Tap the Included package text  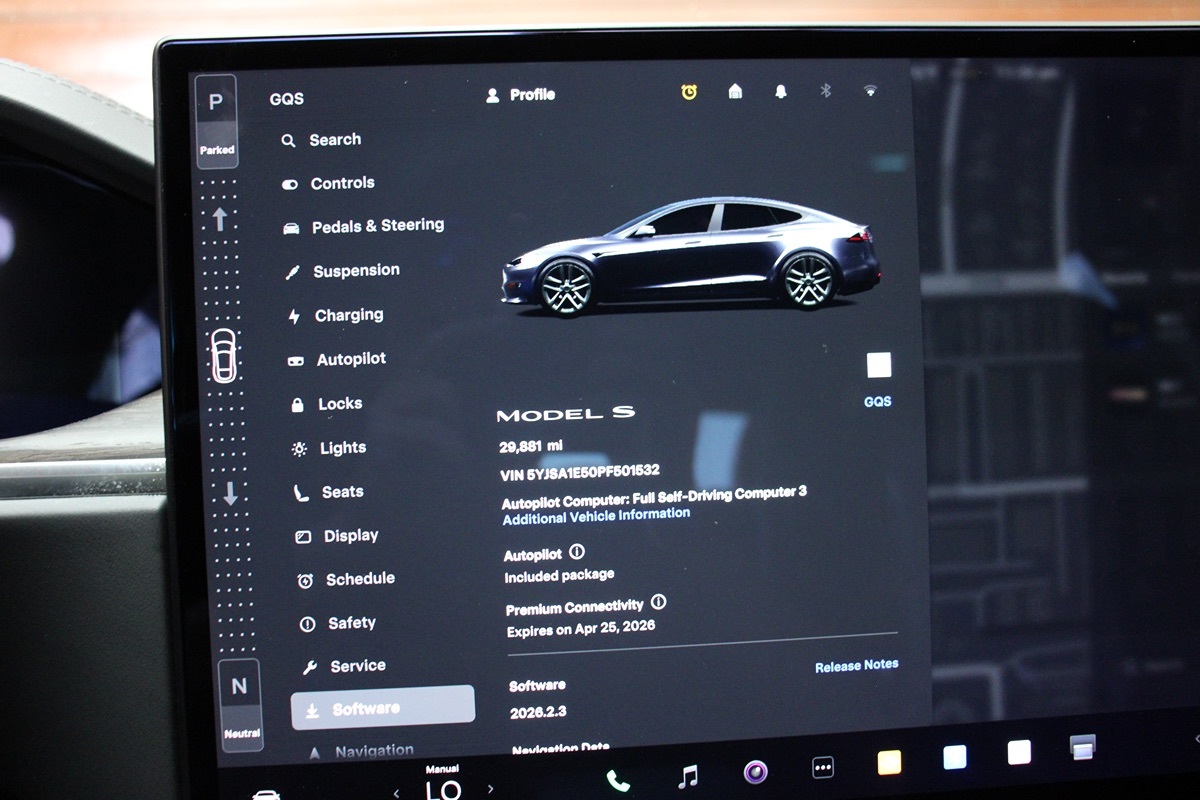(559, 576)
